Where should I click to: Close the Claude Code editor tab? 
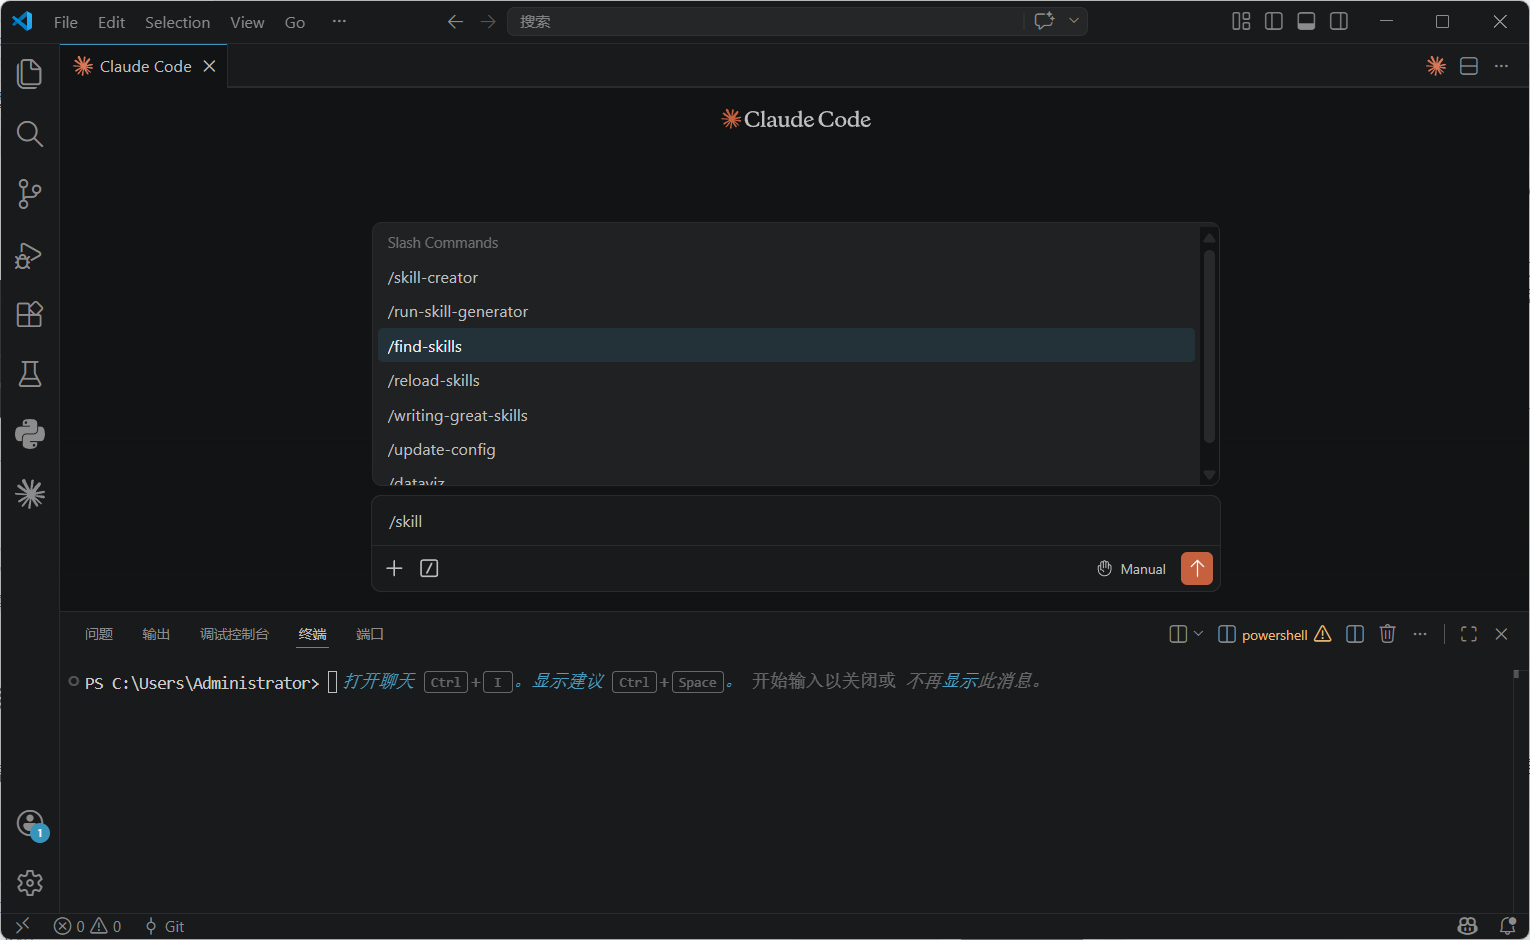pos(209,66)
